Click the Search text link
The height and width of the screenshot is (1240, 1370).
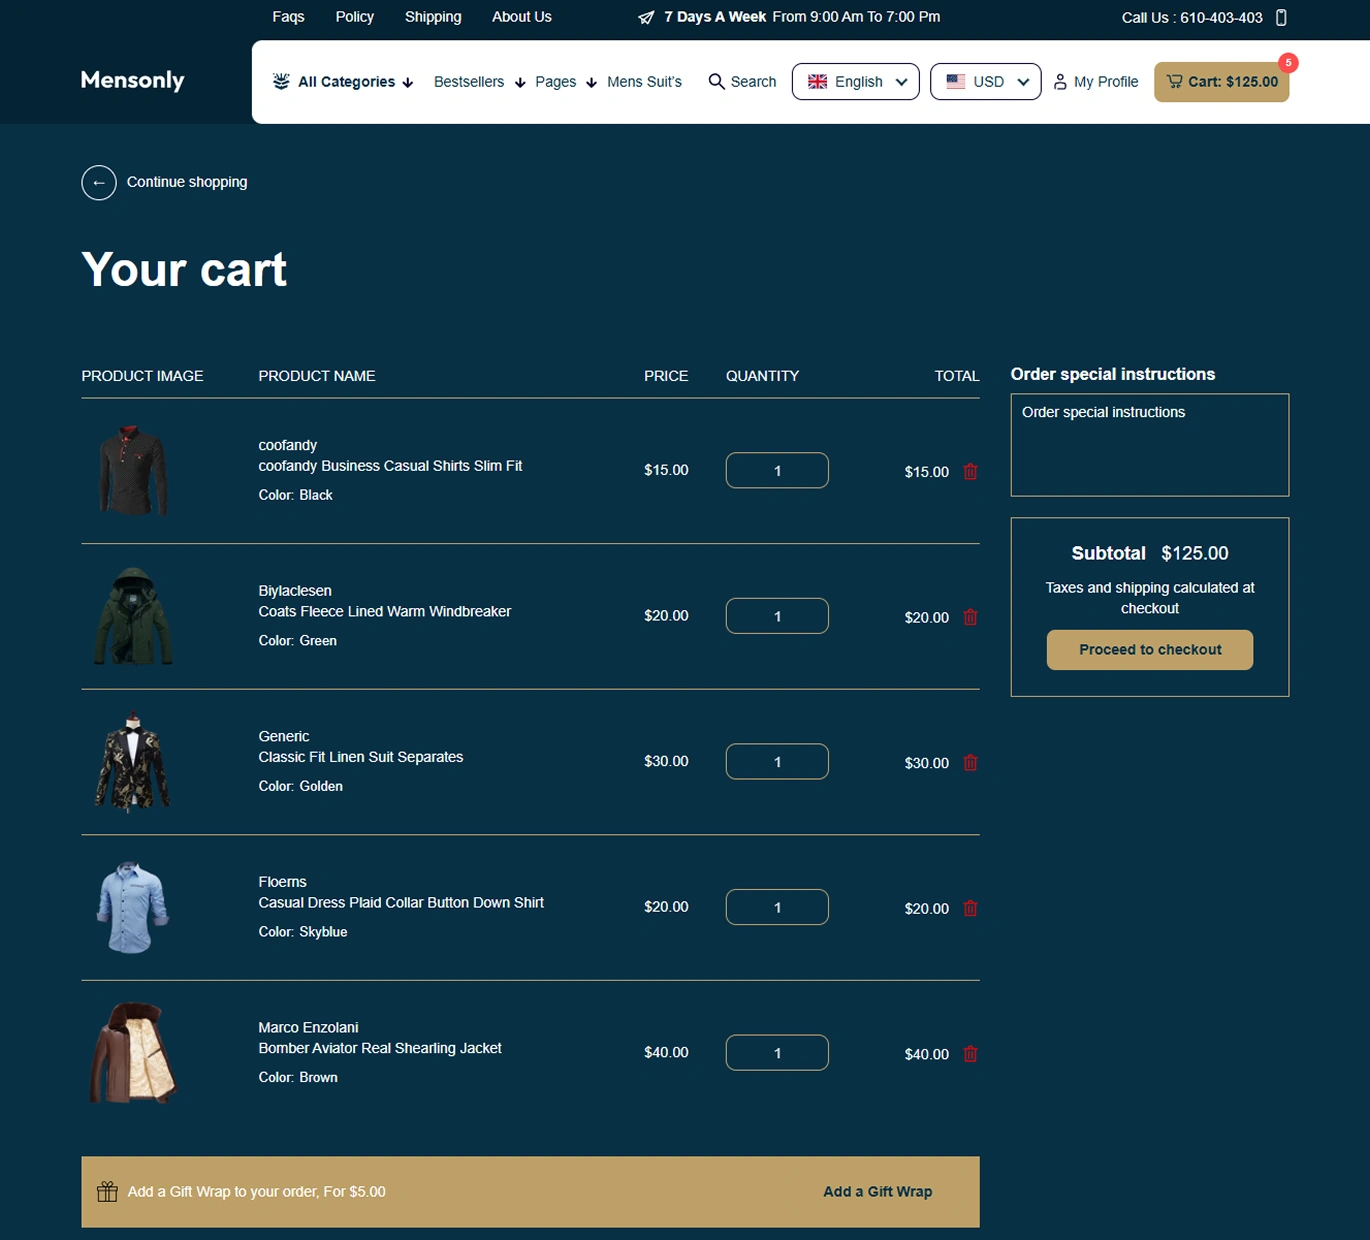click(753, 82)
